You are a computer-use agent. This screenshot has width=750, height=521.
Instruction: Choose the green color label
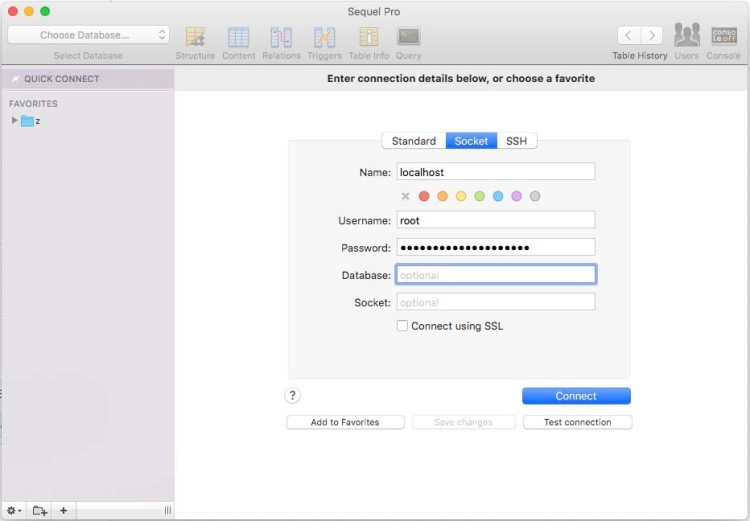tap(479, 196)
